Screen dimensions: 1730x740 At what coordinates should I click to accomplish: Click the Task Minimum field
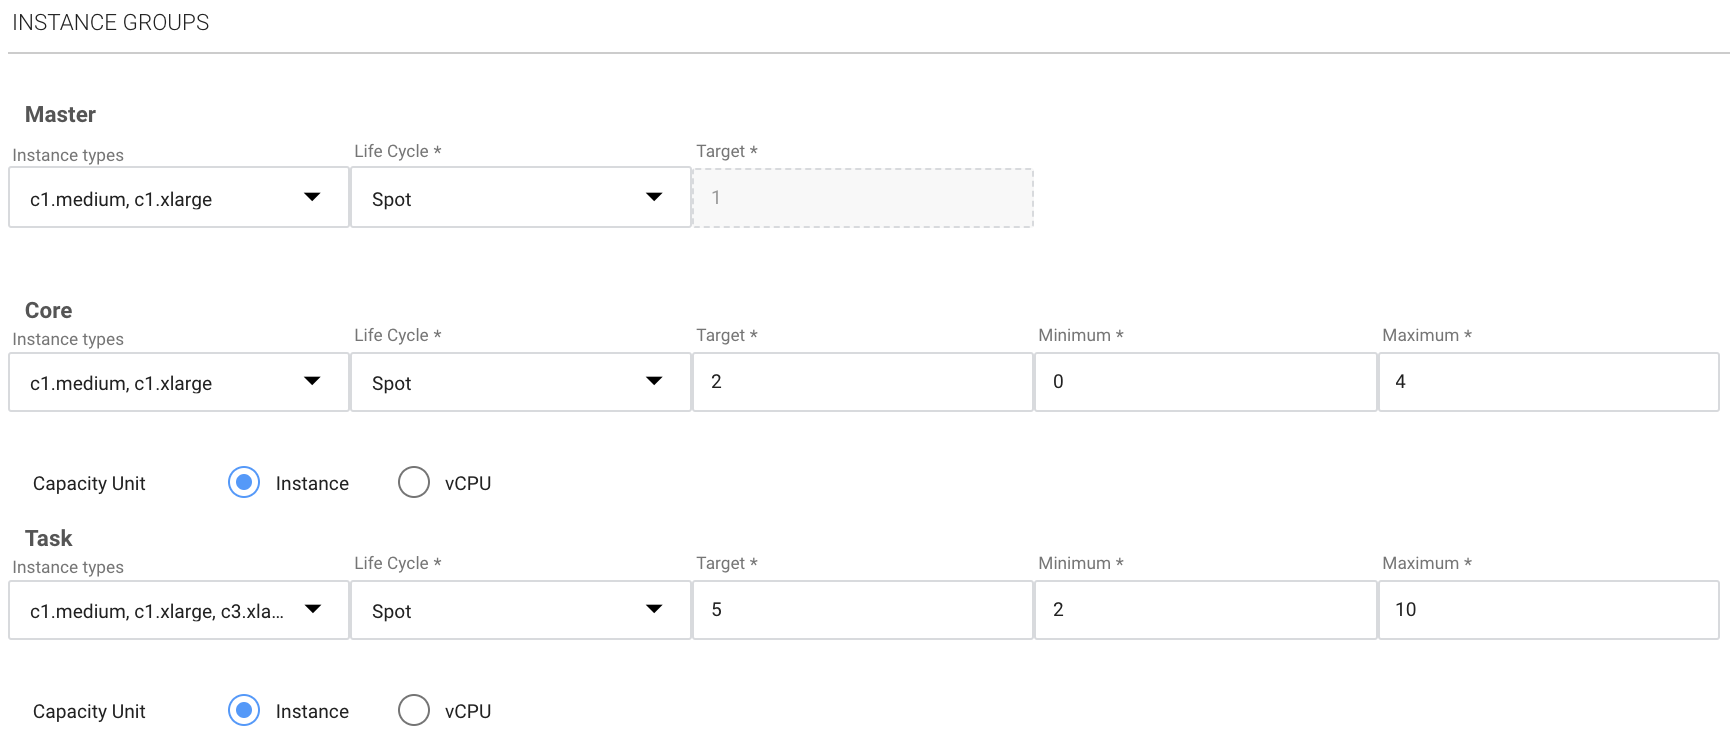click(1205, 610)
